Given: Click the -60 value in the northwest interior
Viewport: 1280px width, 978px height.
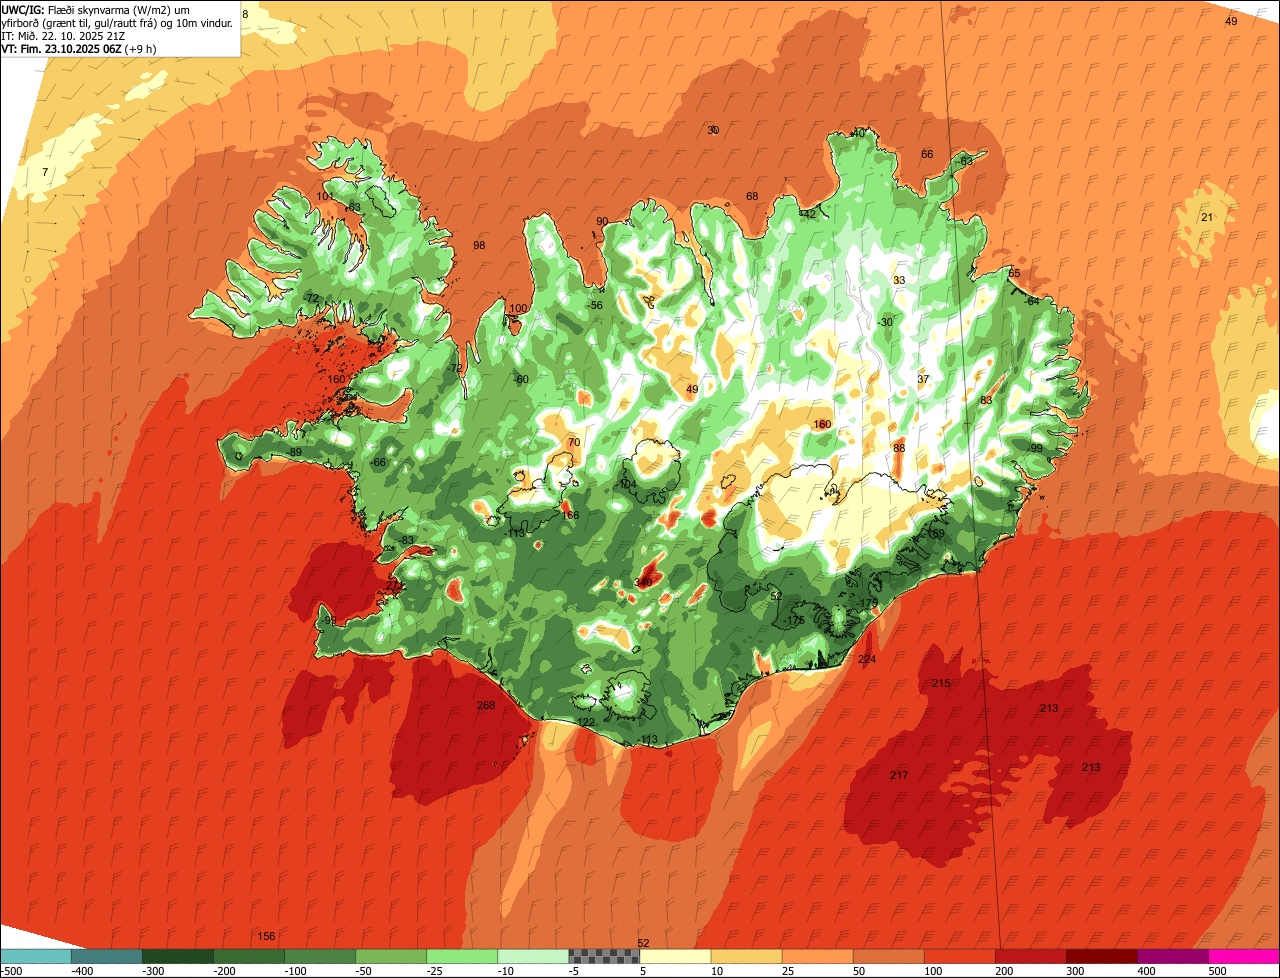Looking at the screenshot, I should pos(520,379).
